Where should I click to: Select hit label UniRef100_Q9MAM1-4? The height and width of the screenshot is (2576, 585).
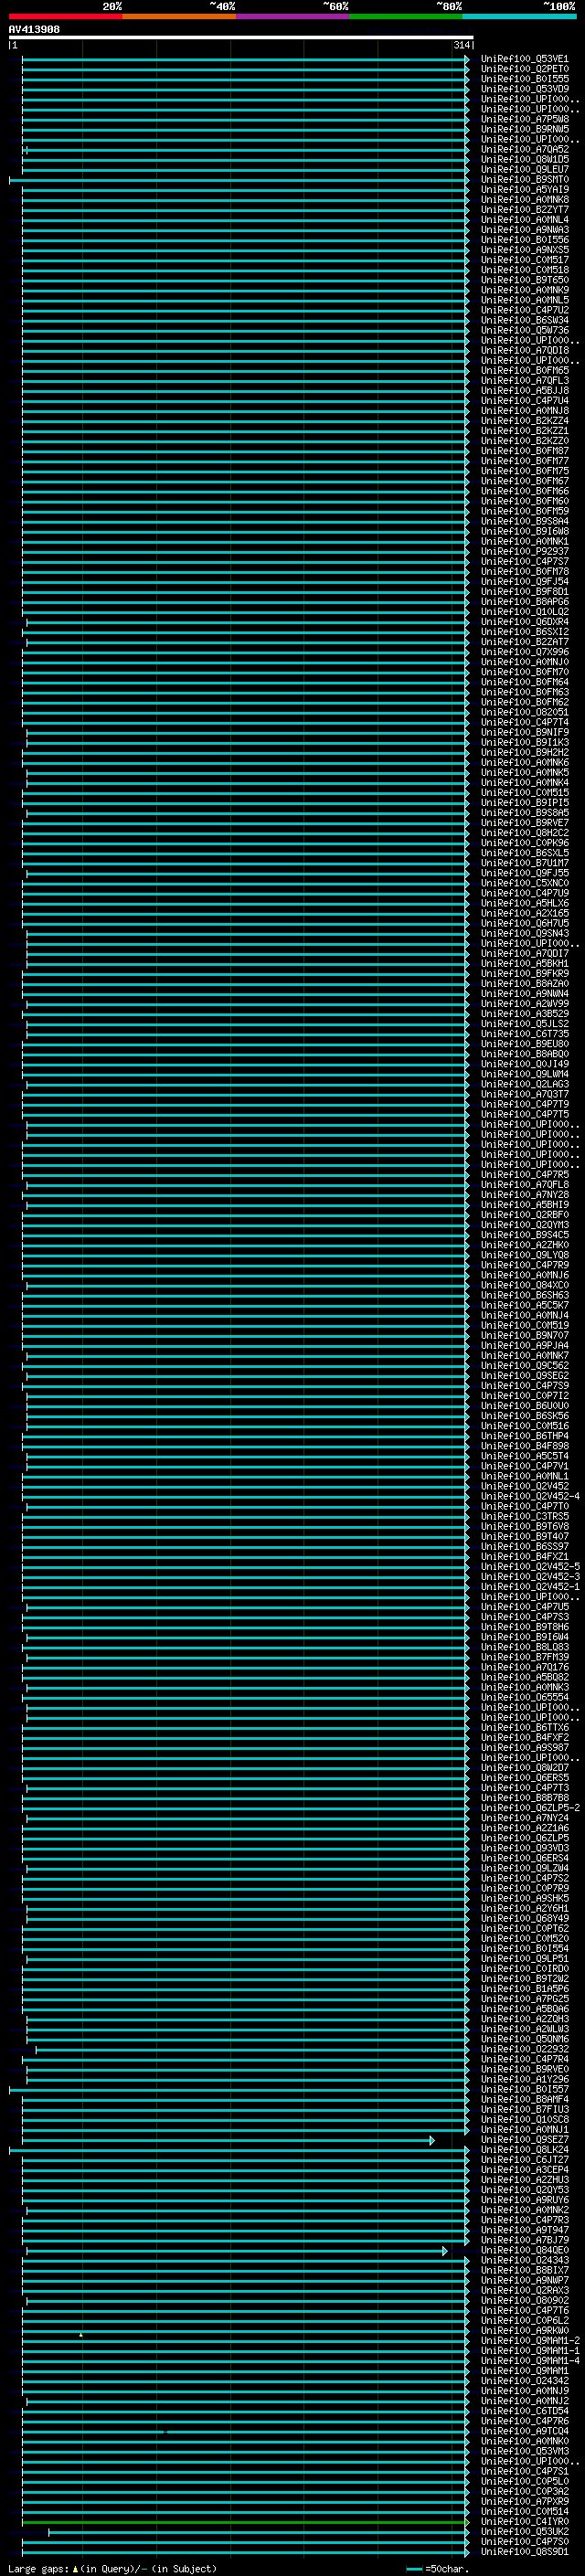pyautogui.click(x=530, y=2360)
